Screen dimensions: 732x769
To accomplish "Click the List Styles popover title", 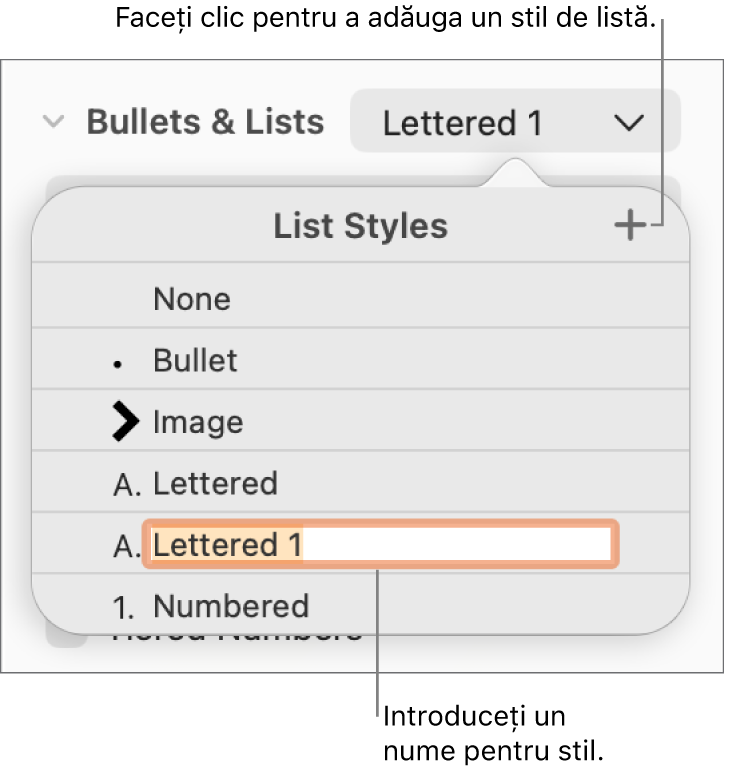I will tap(360, 226).
